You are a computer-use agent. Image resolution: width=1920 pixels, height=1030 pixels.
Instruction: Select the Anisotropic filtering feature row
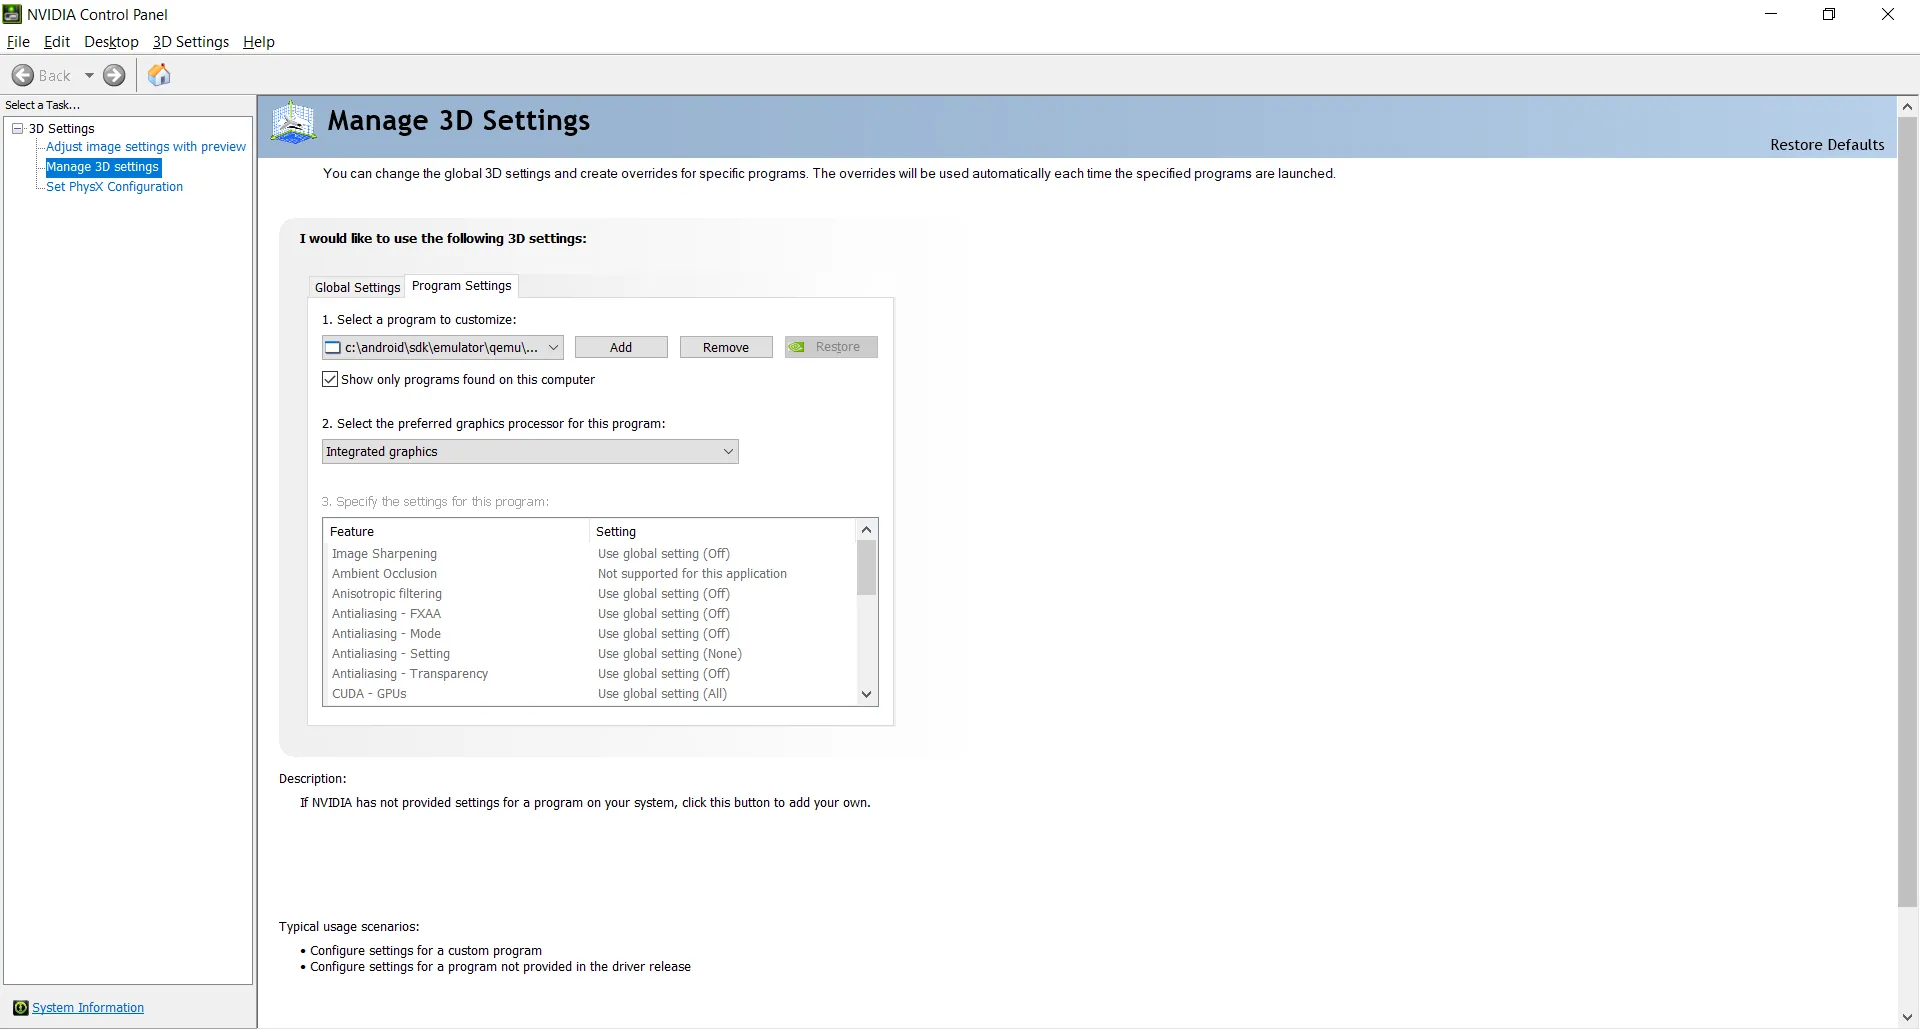590,594
